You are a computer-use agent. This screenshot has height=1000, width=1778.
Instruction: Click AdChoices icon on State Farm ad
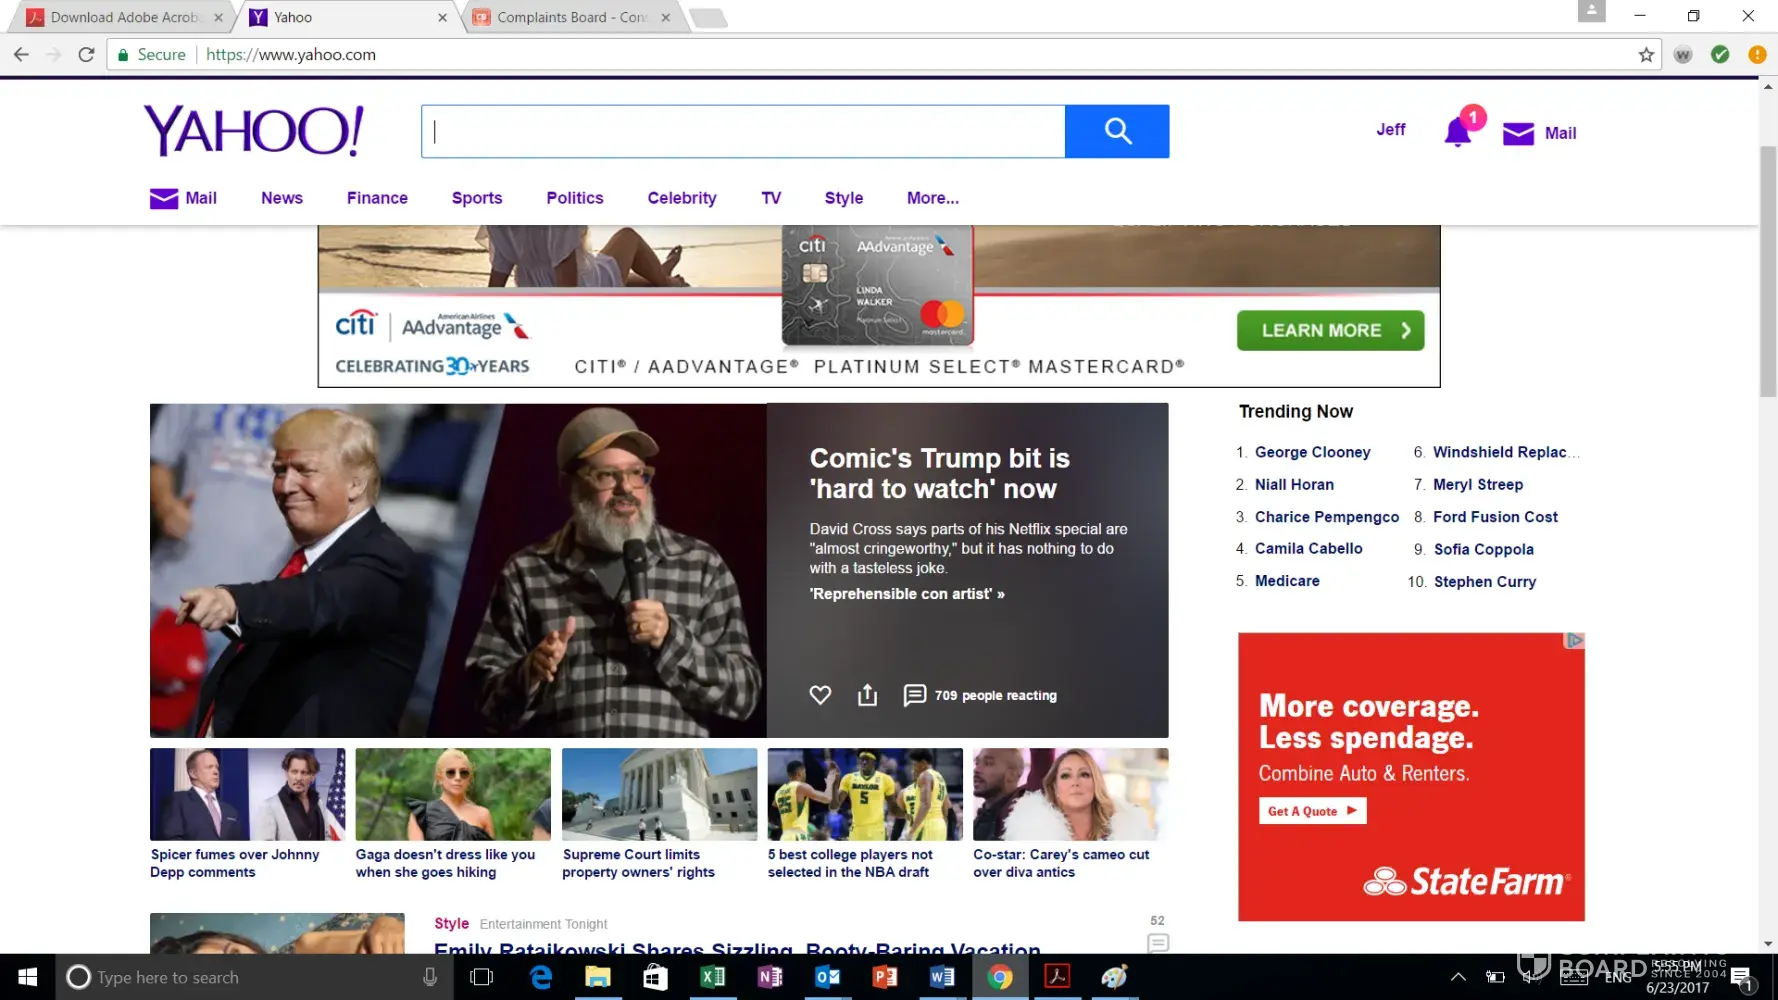[x=1575, y=640]
